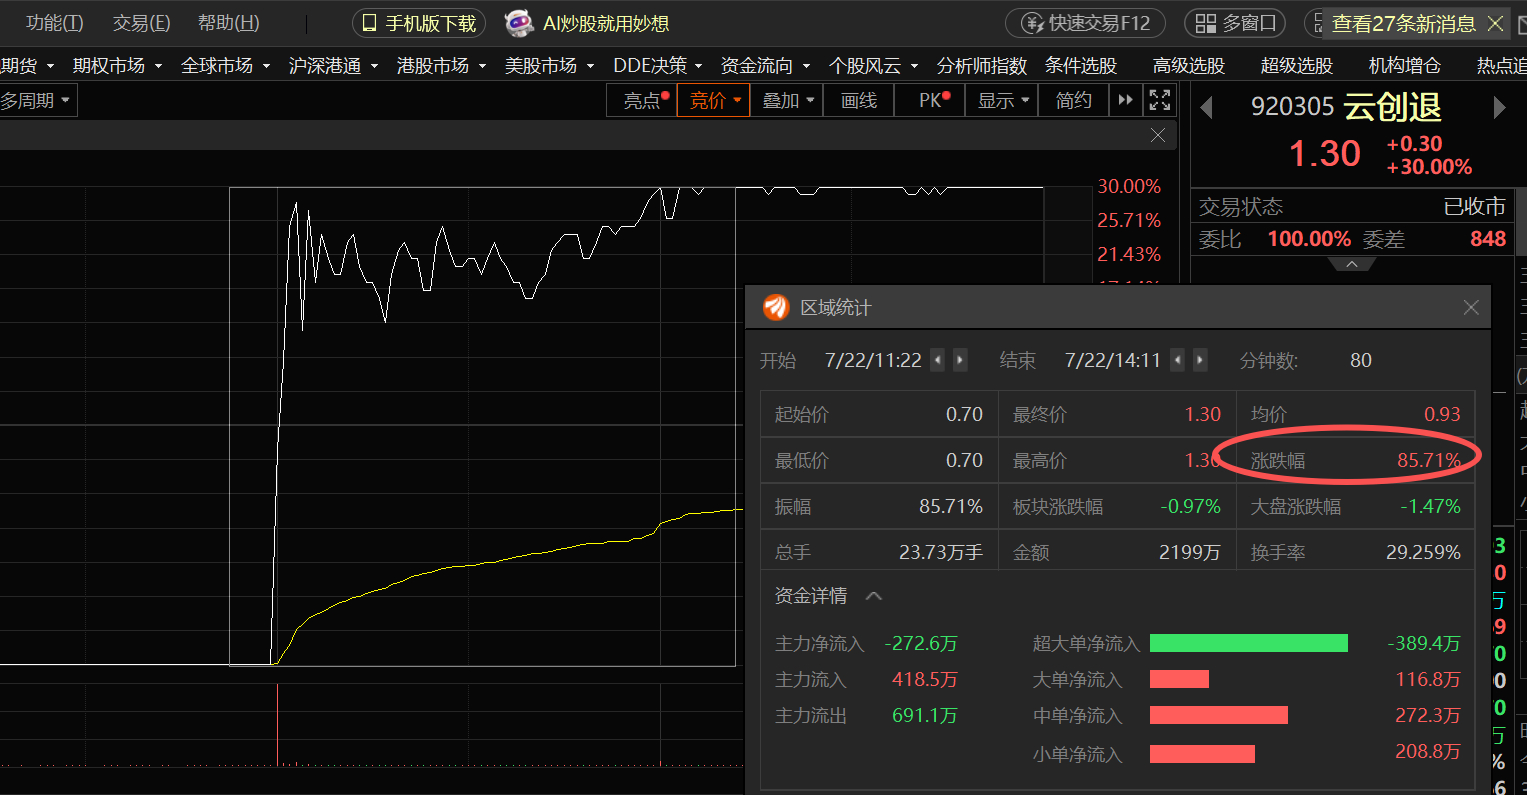Image resolution: width=1527 pixels, height=795 pixels.
Task: Click 主力净流入 -272.6万 value
Action: pyautogui.click(x=921, y=644)
